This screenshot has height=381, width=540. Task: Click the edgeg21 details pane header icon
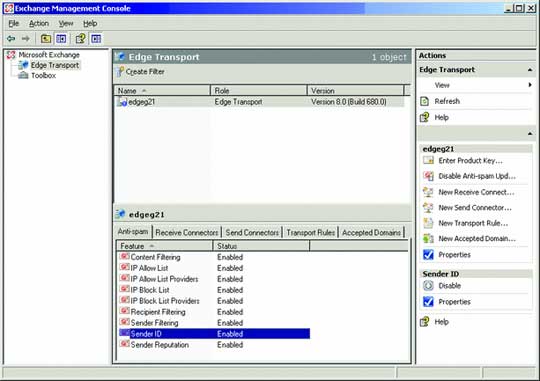120,214
